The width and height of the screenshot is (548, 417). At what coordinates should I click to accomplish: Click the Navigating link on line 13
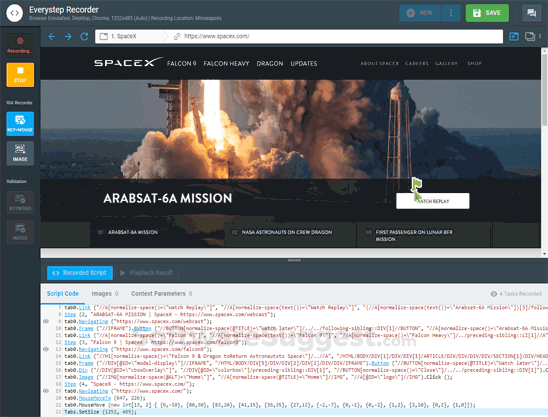(x=93, y=350)
